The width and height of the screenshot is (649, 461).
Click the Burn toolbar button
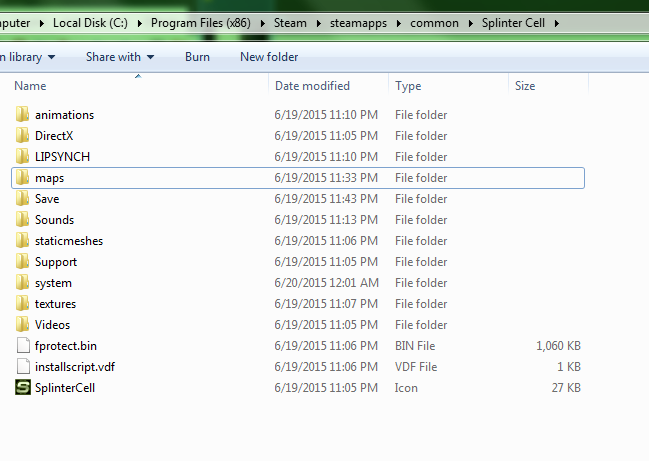coord(197,57)
